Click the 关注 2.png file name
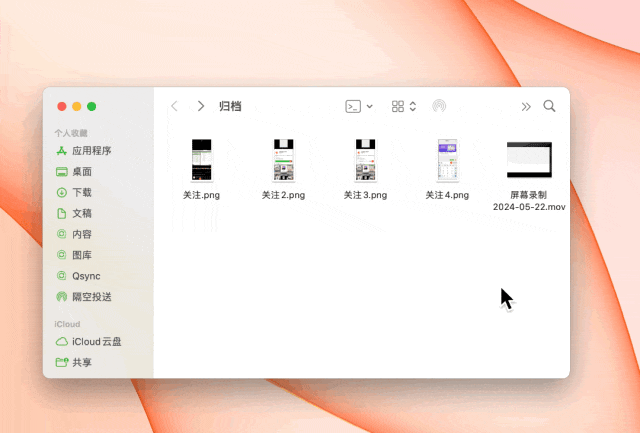Image resolution: width=640 pixels, height=433 pixels. click(283, 195)
